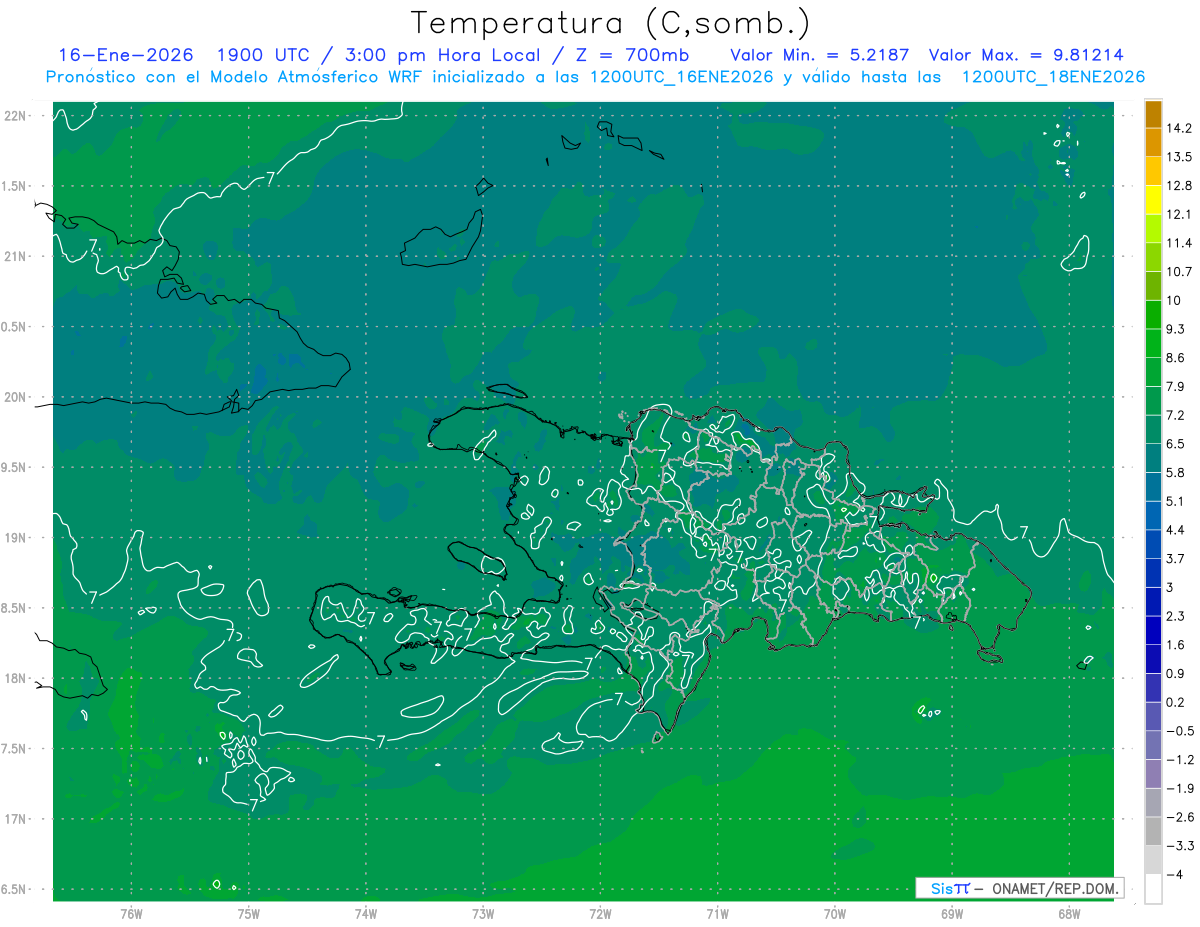Click the 10.7 colorbar value

[1180, 272]
